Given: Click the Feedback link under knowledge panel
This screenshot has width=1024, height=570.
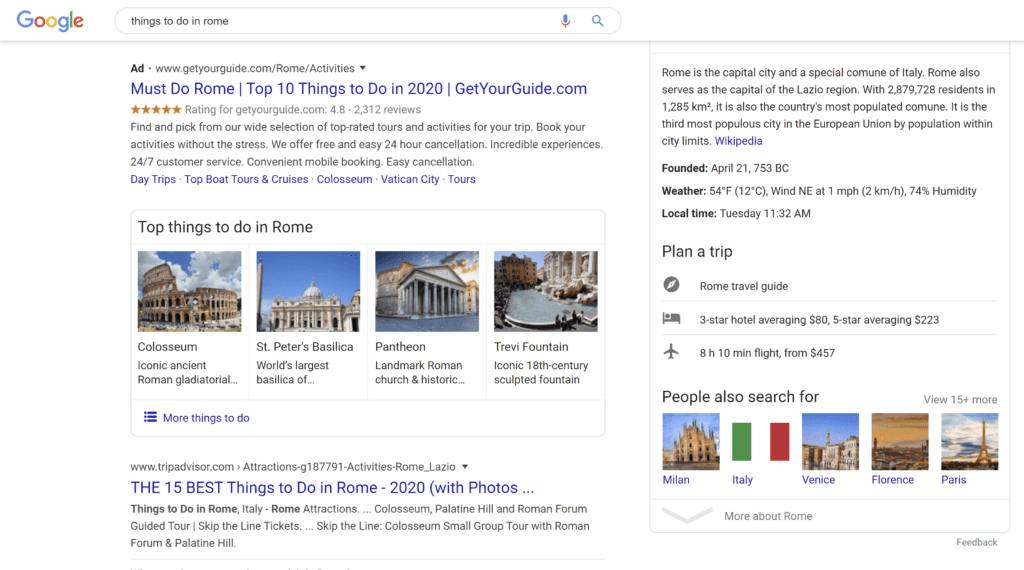Looking at the screenshot, I should [x=976, y=543].
